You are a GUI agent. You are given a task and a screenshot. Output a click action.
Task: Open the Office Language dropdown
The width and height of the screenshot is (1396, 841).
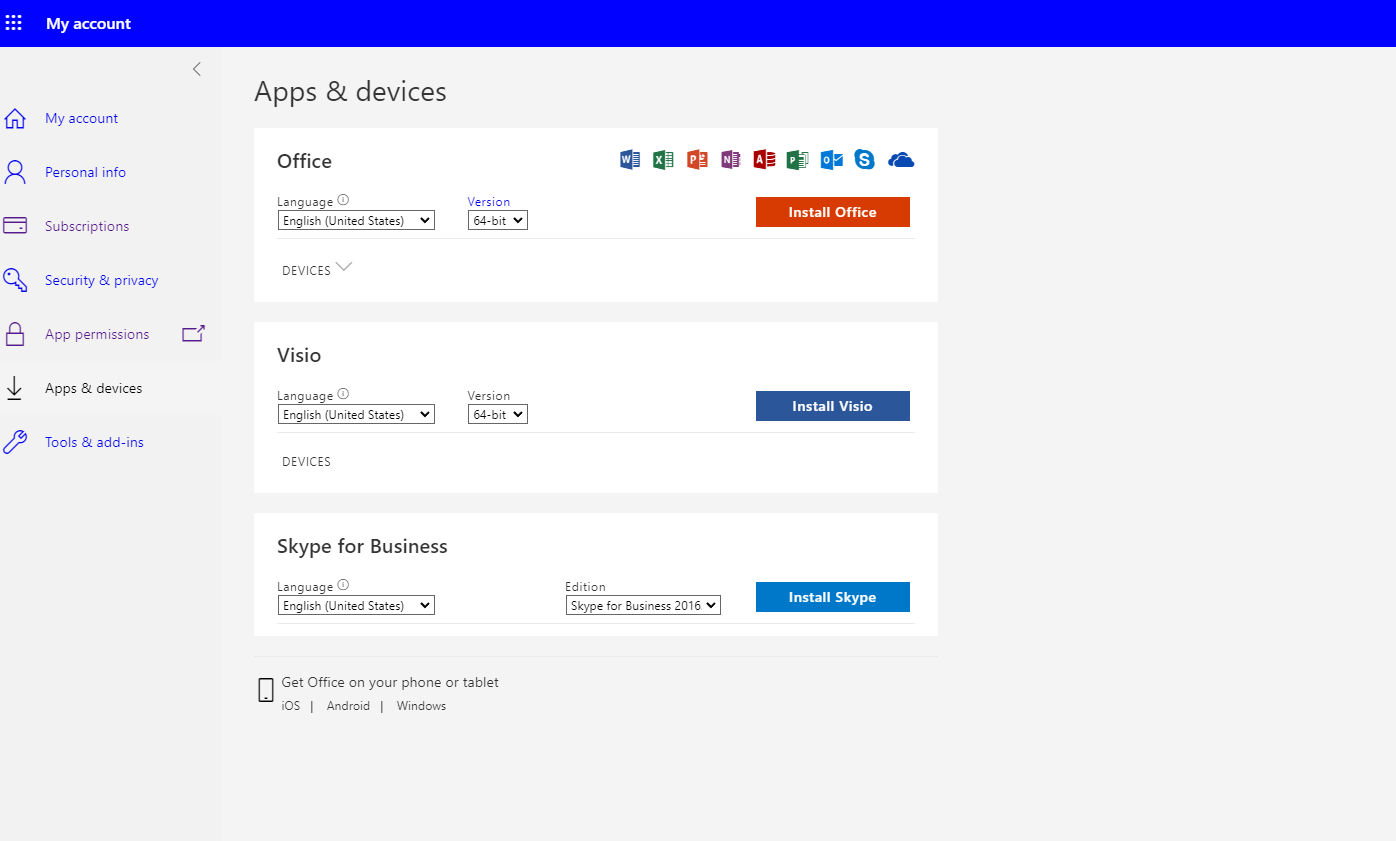click(x=356, y=220)
